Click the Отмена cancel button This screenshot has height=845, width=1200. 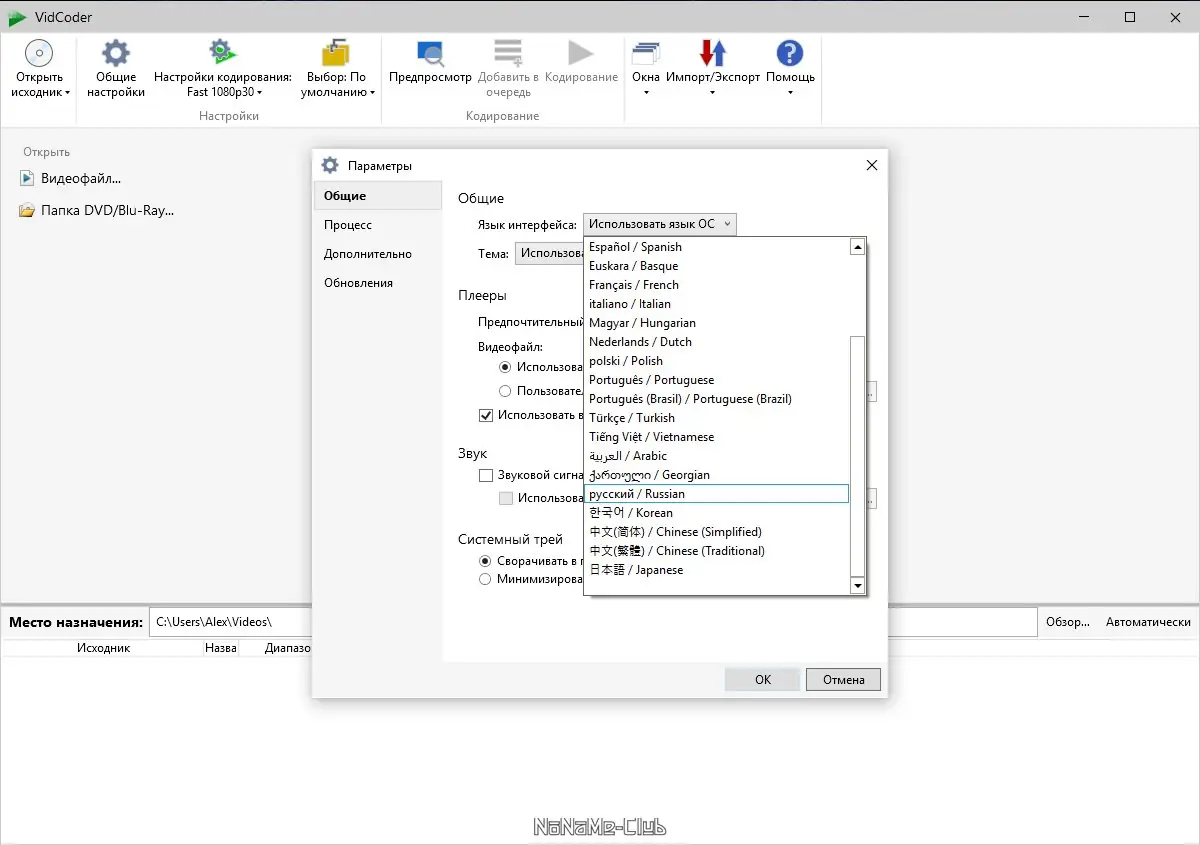(843, 680)
